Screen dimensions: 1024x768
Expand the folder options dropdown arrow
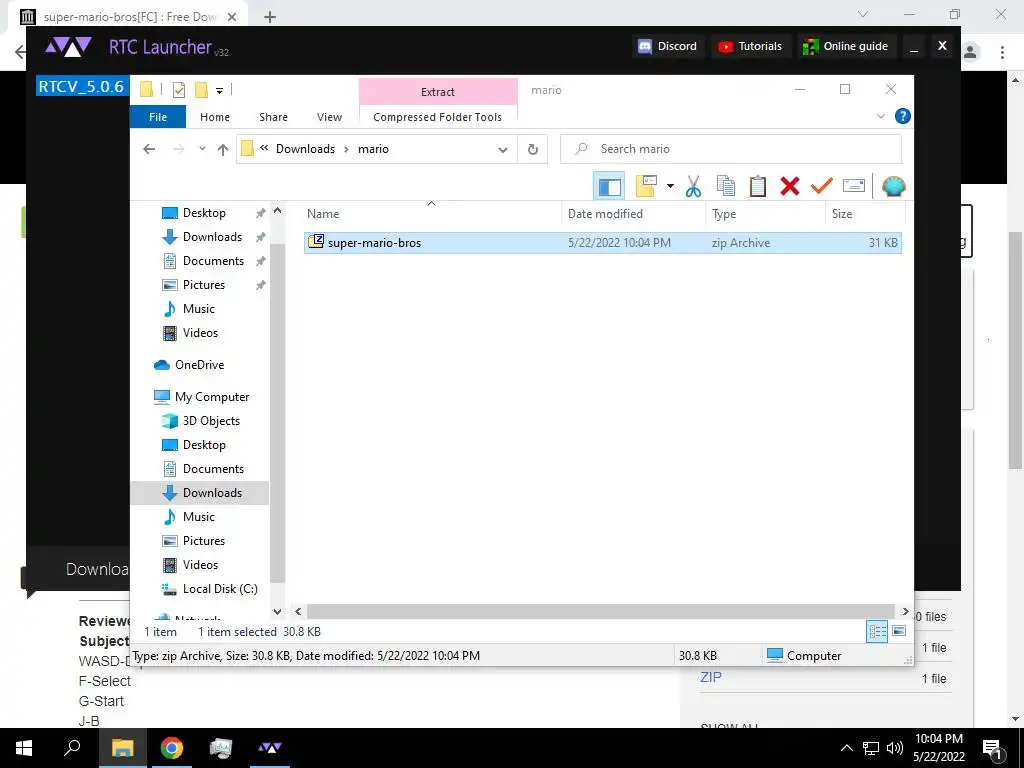click(x=670, y=187)
